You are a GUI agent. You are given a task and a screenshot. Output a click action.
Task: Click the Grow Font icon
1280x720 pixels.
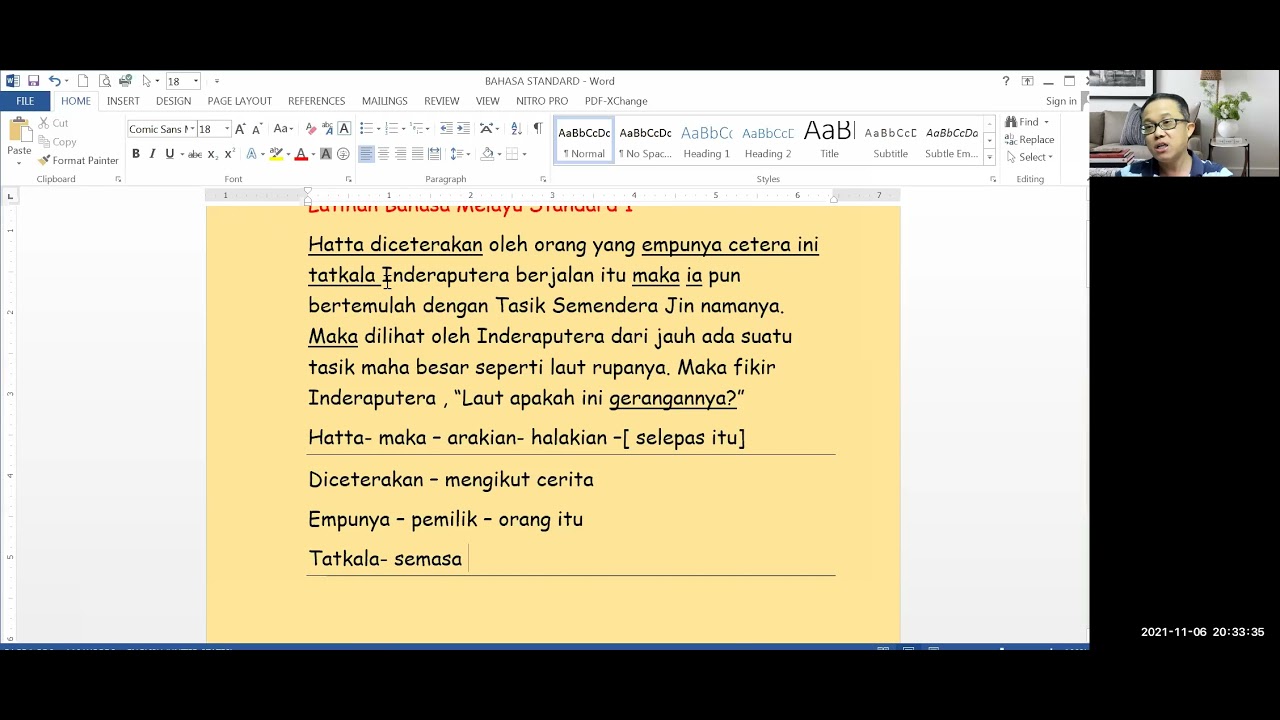(240, 129)
